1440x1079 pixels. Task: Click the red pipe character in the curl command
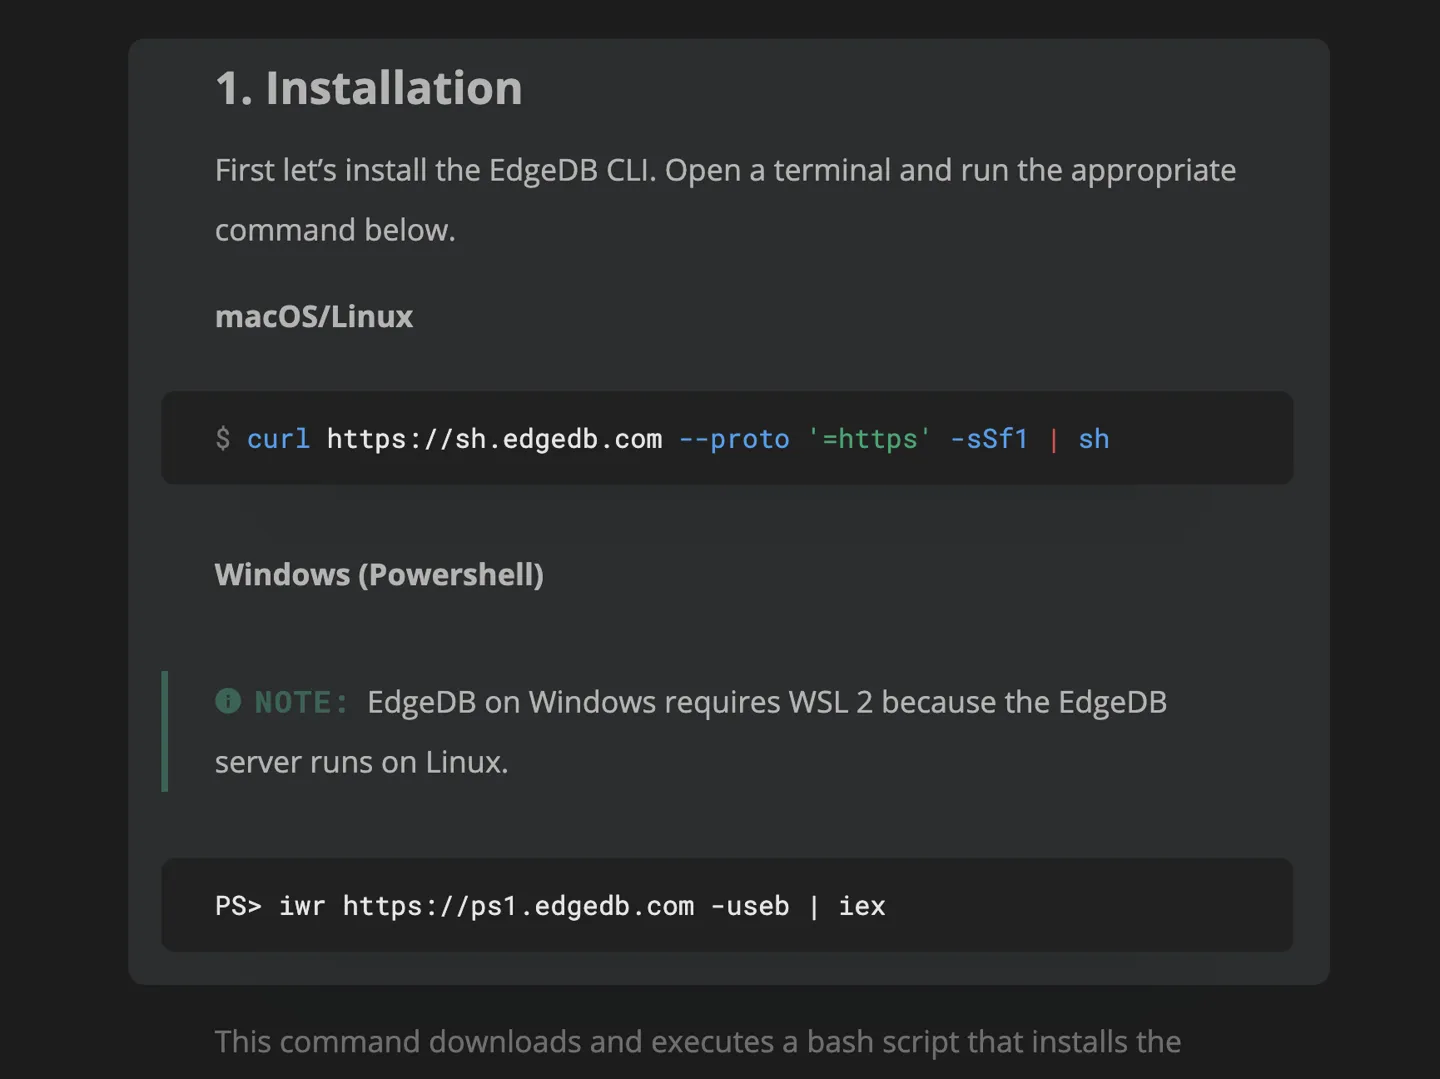pos(1053,439)
